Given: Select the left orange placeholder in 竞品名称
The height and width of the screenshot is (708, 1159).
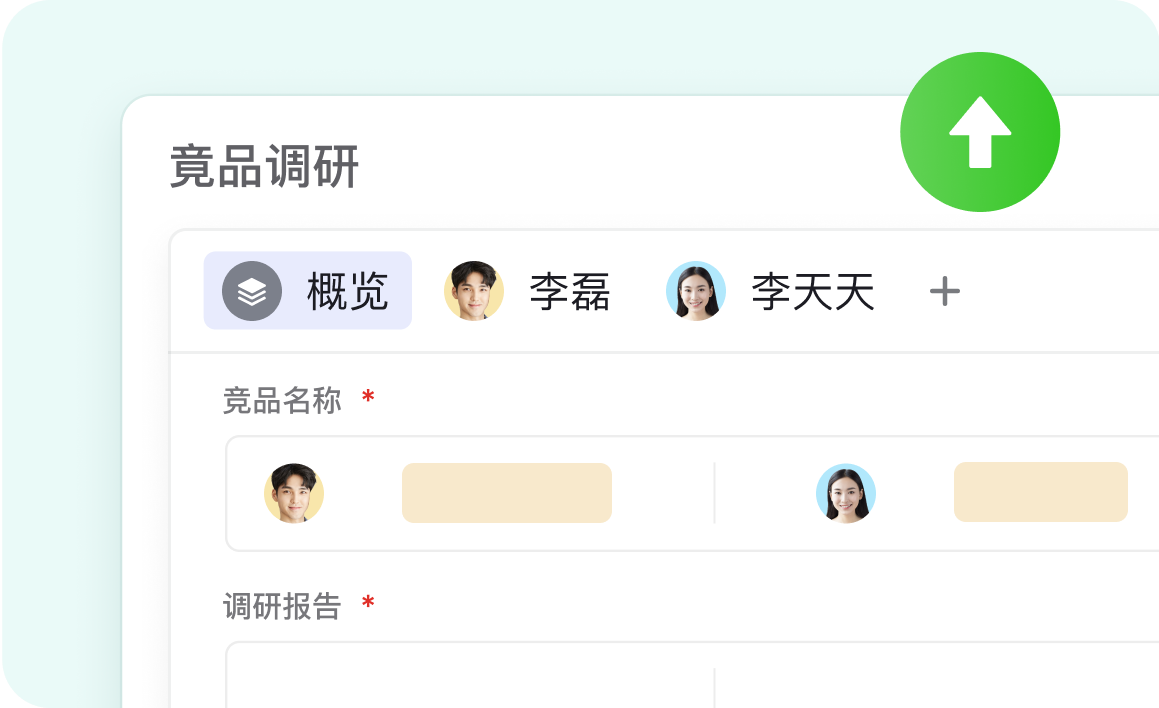Looking at the screenshot, I should pos(506,493).
